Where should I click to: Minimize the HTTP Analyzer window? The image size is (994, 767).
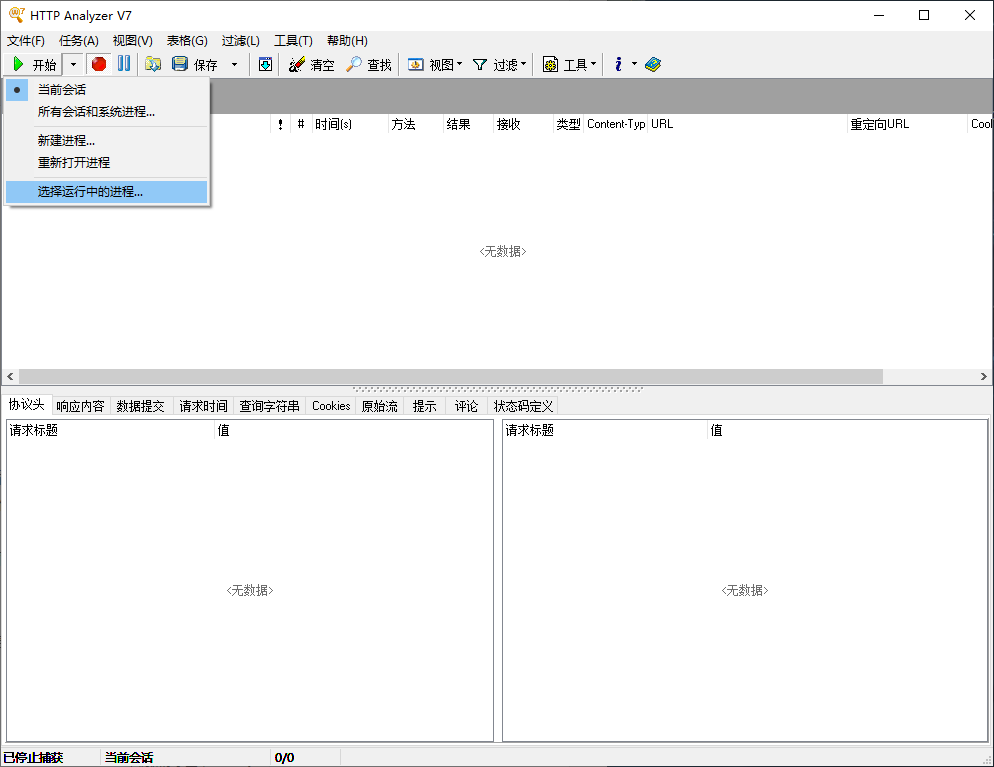(x=879, y=15)
